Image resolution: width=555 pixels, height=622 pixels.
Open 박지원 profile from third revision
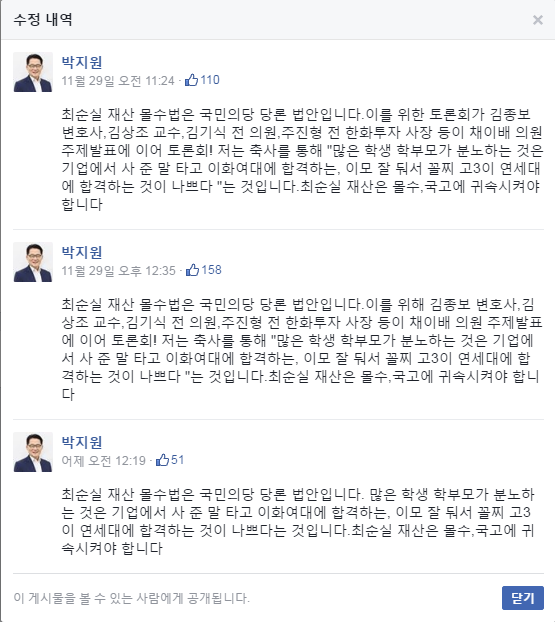coord(82,442)
